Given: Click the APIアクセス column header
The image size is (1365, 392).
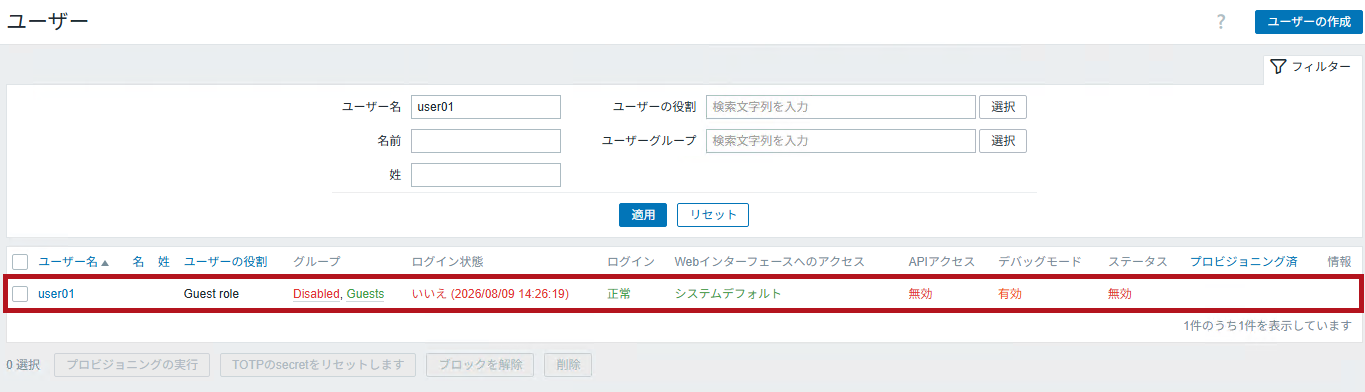Looking at the screenshot, I should pos(941,262).
